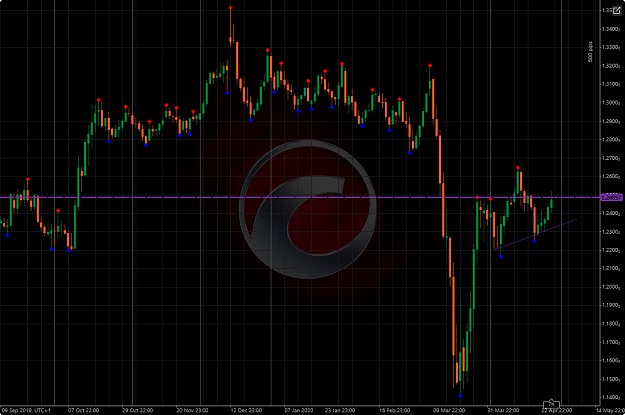Click the "07 Oct 22:00" time axis label

(83, 410)
